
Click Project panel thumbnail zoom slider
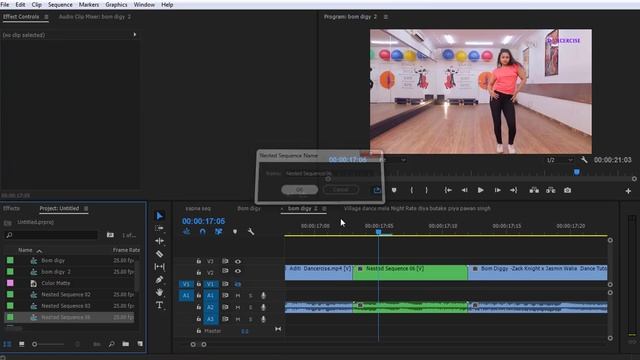pos(35,344)
